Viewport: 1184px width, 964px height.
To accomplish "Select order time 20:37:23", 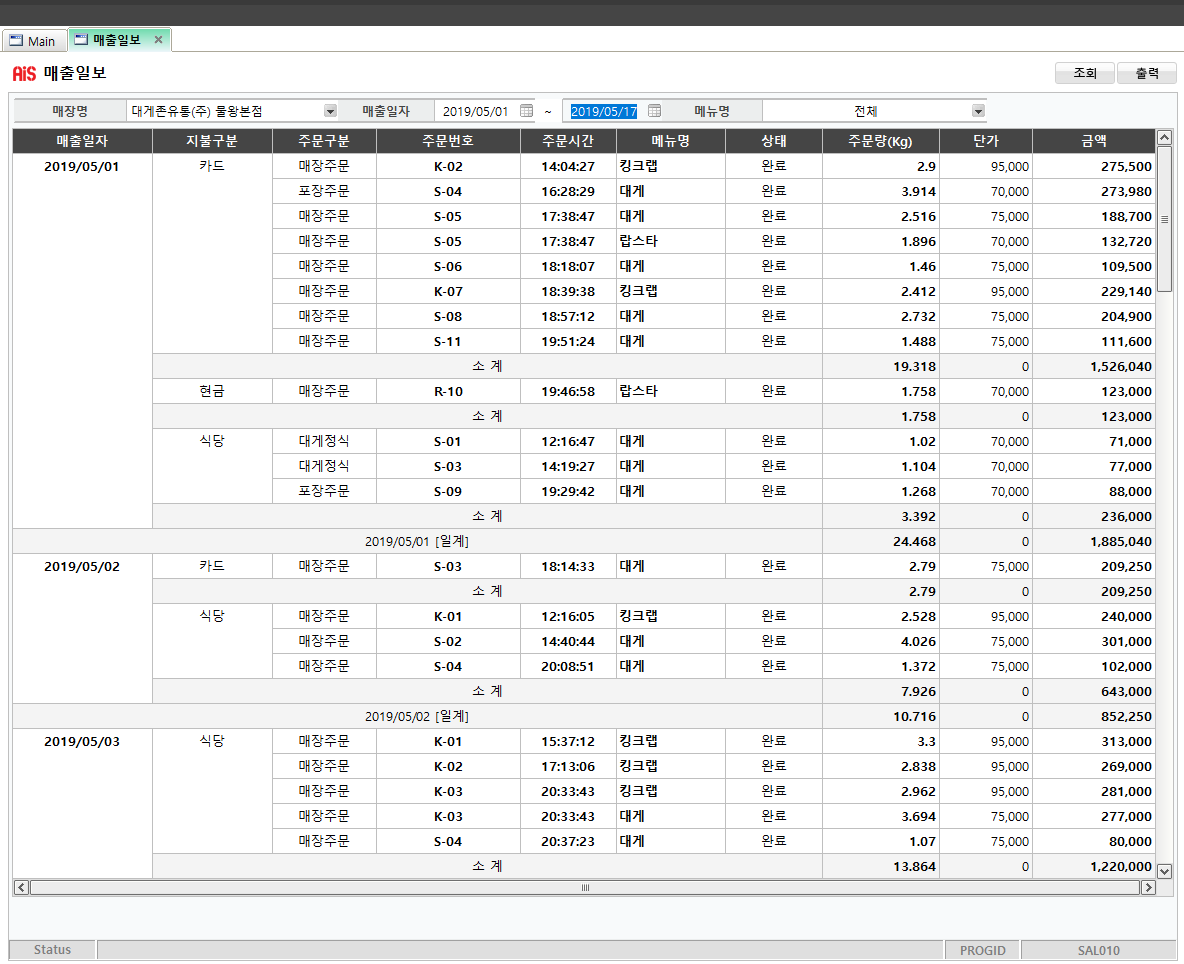I will 568,842.
